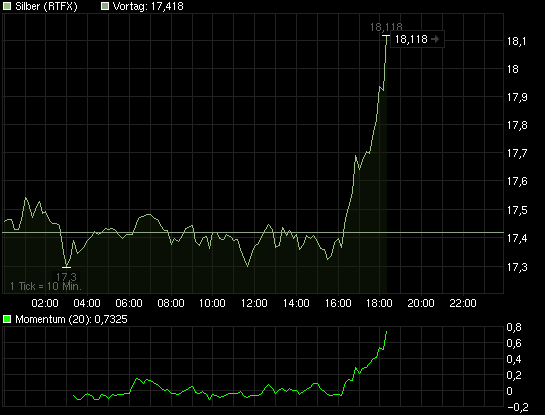Click the -0,2 momentum axis label

coord(518,407)
